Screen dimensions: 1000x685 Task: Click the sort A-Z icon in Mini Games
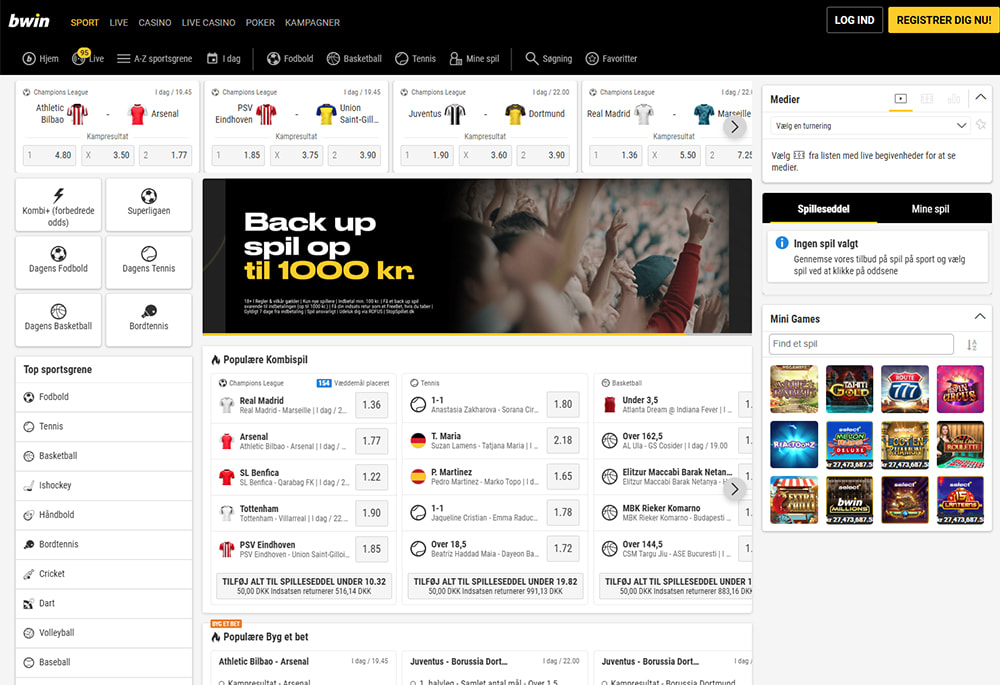(972, 345)
